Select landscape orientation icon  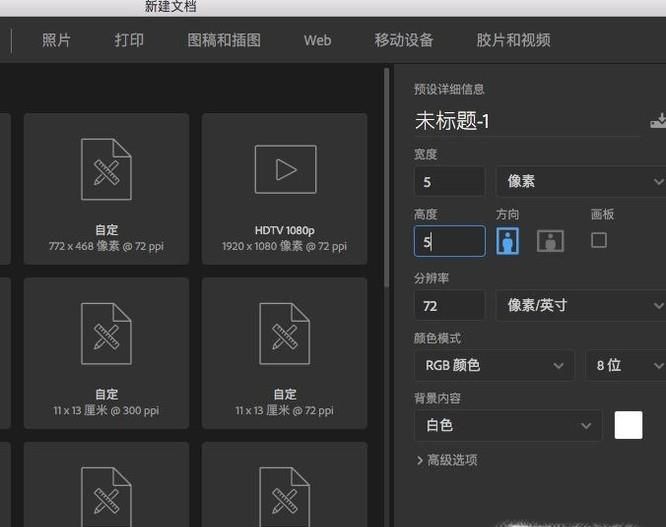click(x=550, y=241)
